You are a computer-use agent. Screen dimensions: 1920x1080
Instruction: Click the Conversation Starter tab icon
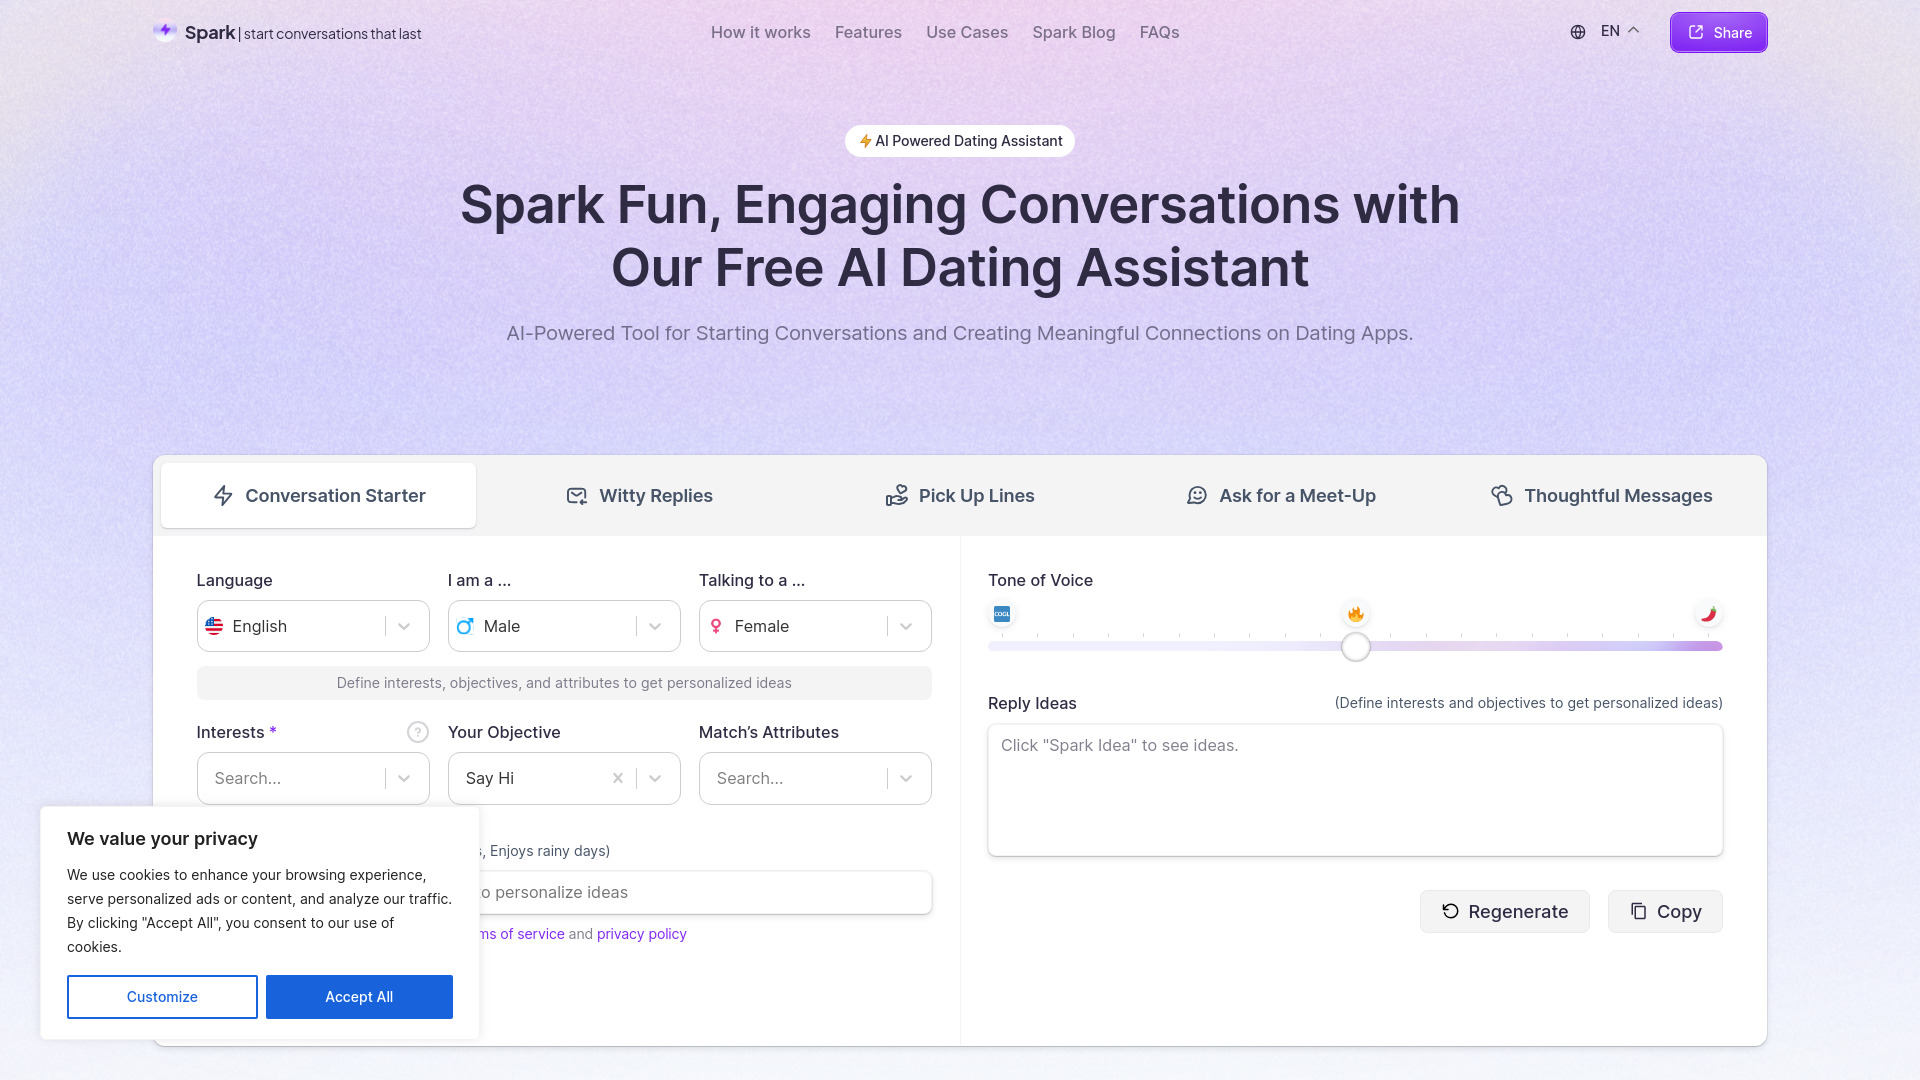(222, 495)
